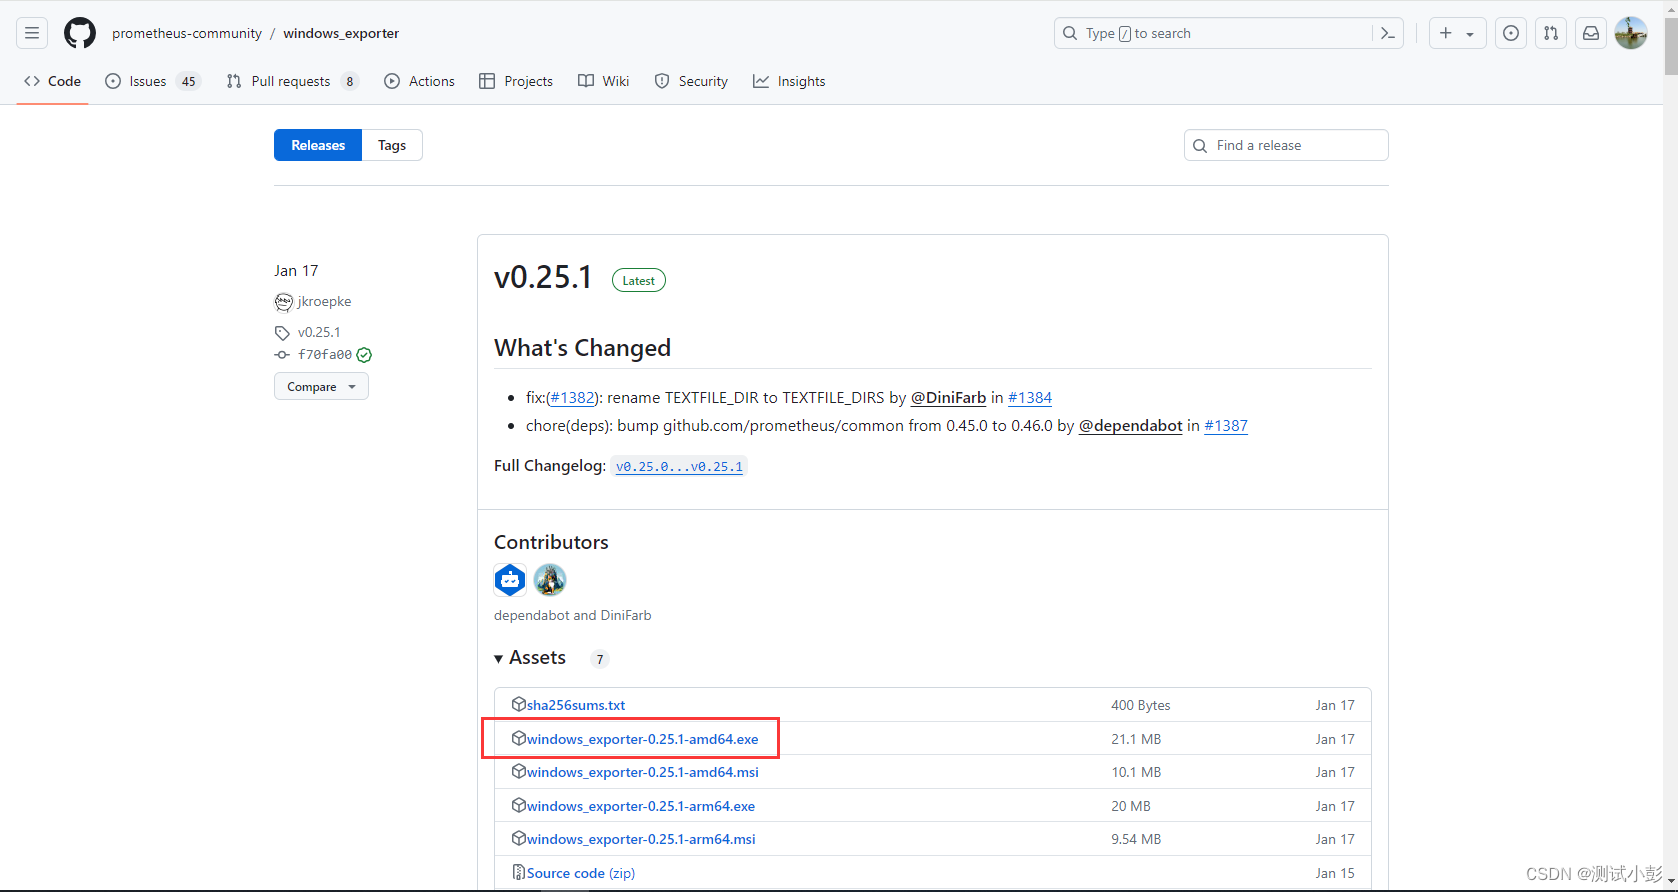This screenshot has width=1678, height=892.
Task: Switch to the Code tab
Action: click(x=53, y=81)
